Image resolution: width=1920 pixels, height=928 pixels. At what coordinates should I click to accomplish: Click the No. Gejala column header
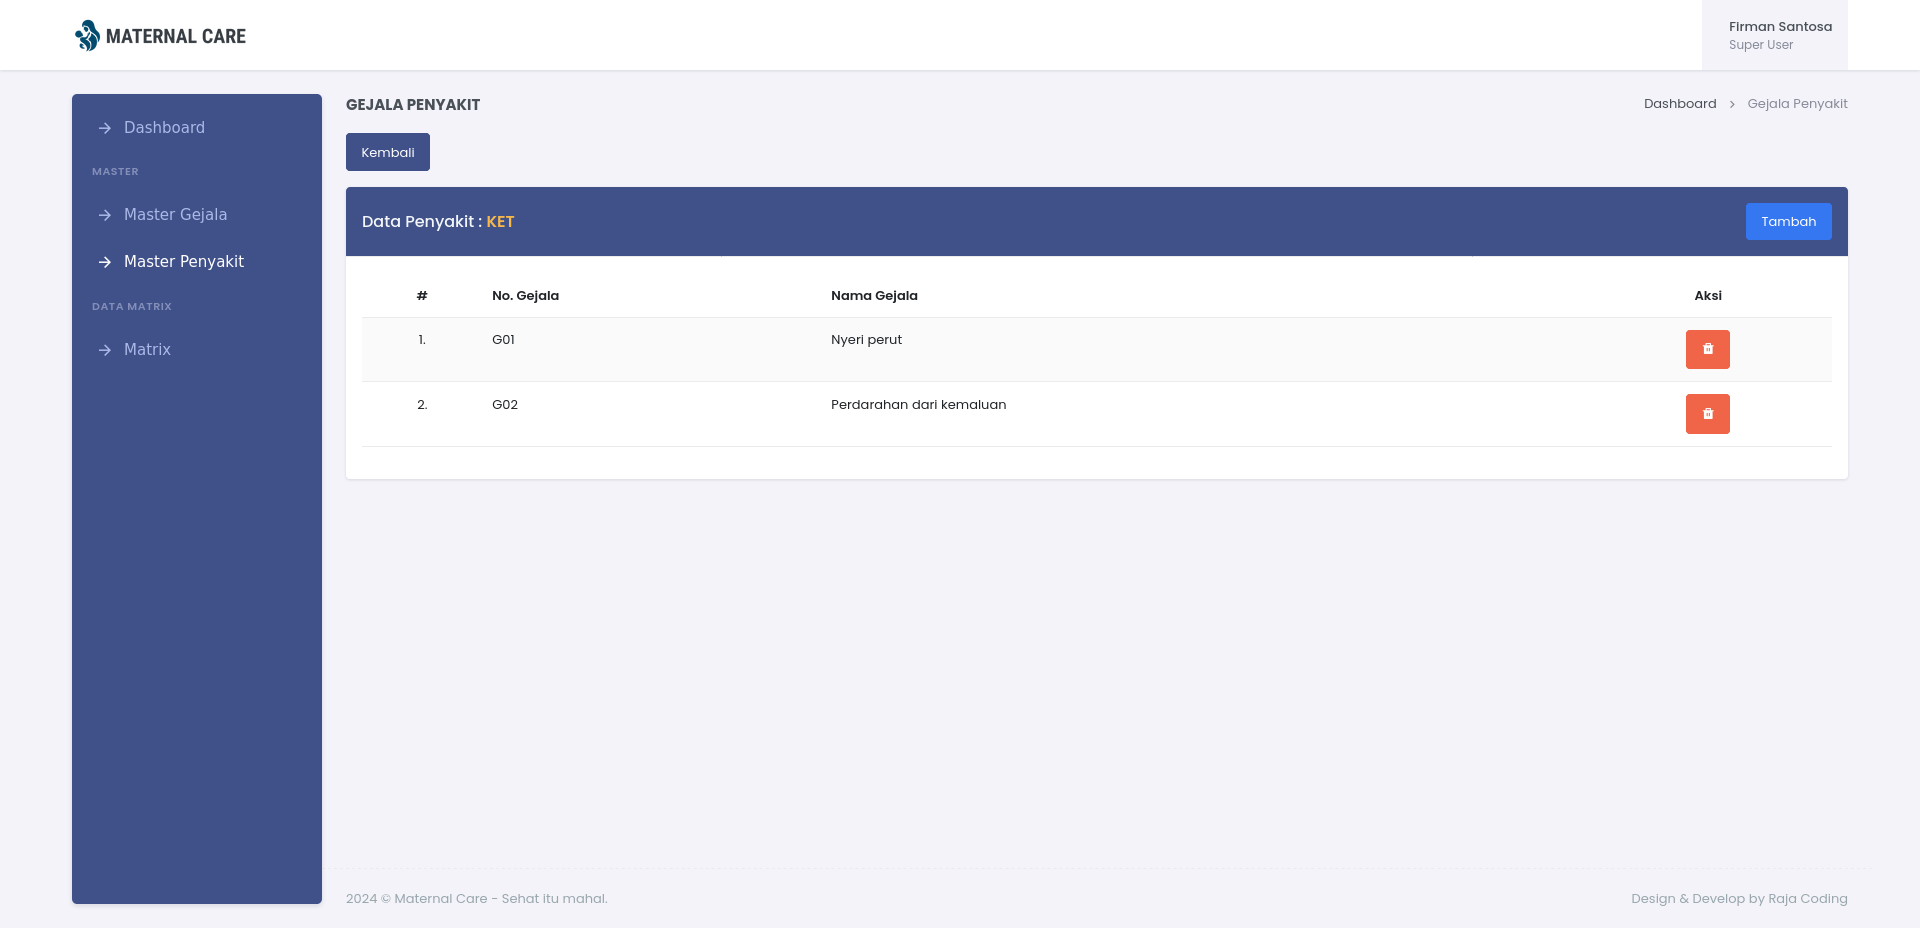coord(525,296)
